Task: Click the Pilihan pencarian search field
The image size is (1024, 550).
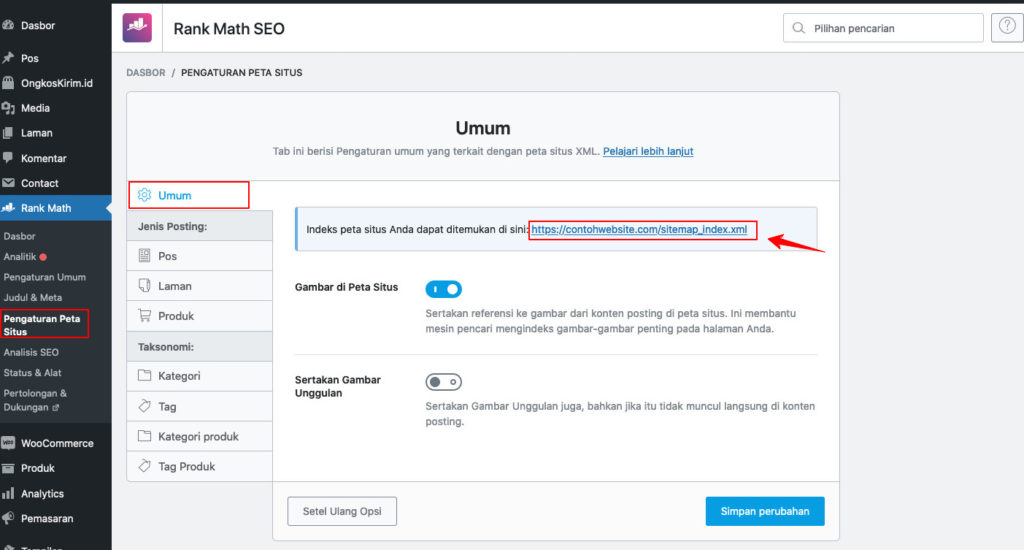Action: click(x=883, y=28)
